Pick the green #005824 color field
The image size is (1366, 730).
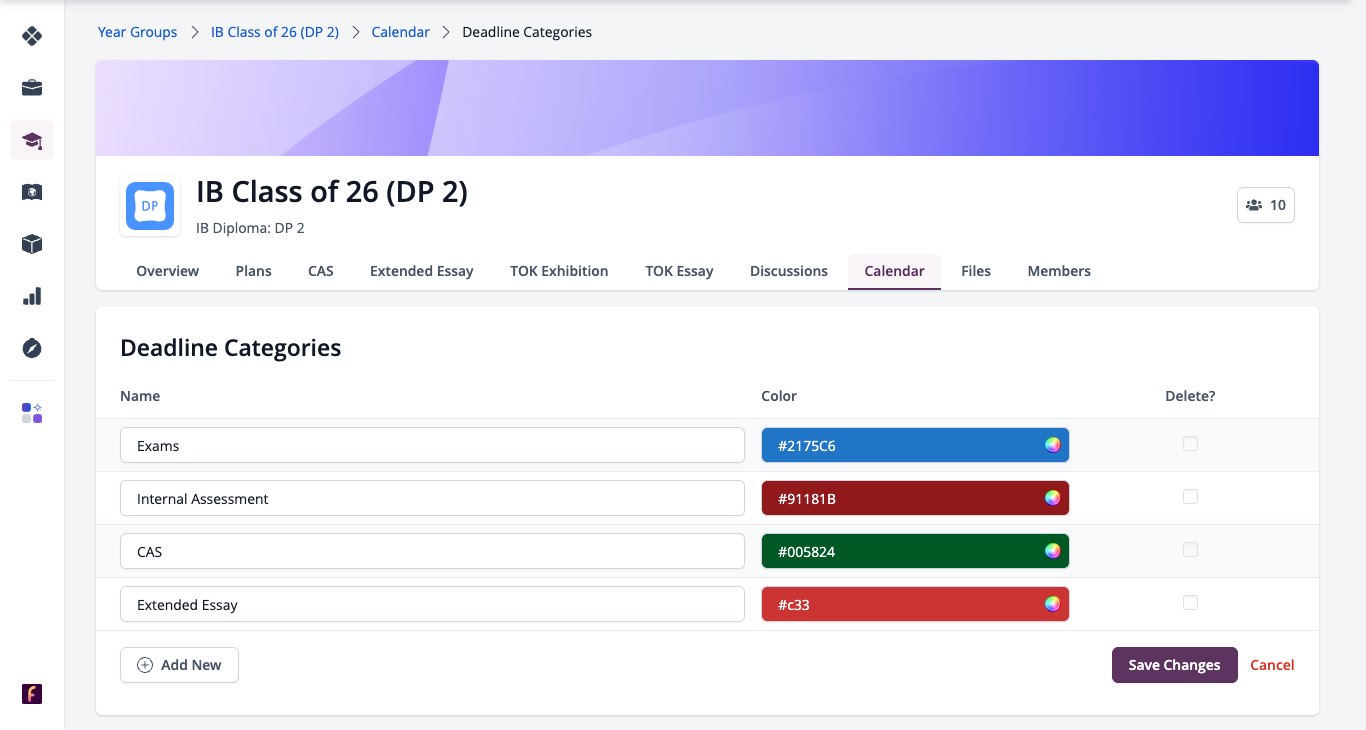coord(915,551)
